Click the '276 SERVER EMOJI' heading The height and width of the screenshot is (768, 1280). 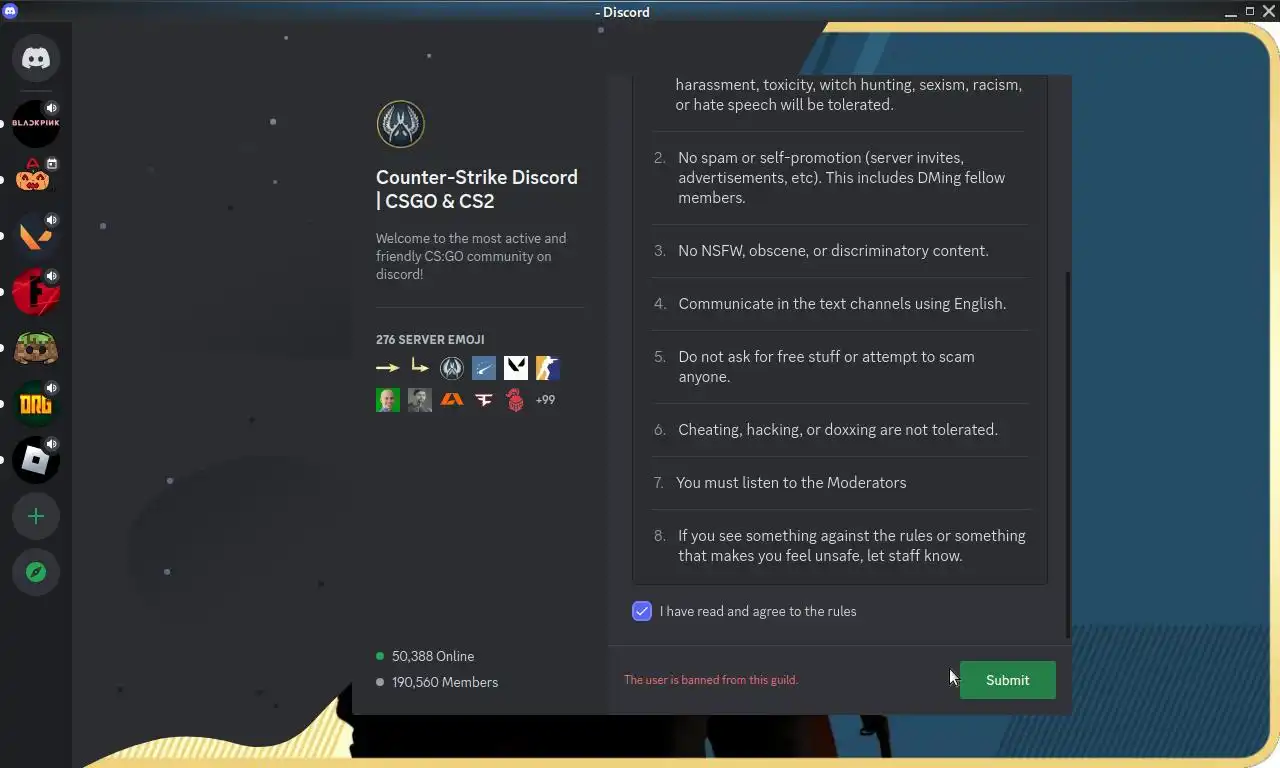(x=430, y=340)
